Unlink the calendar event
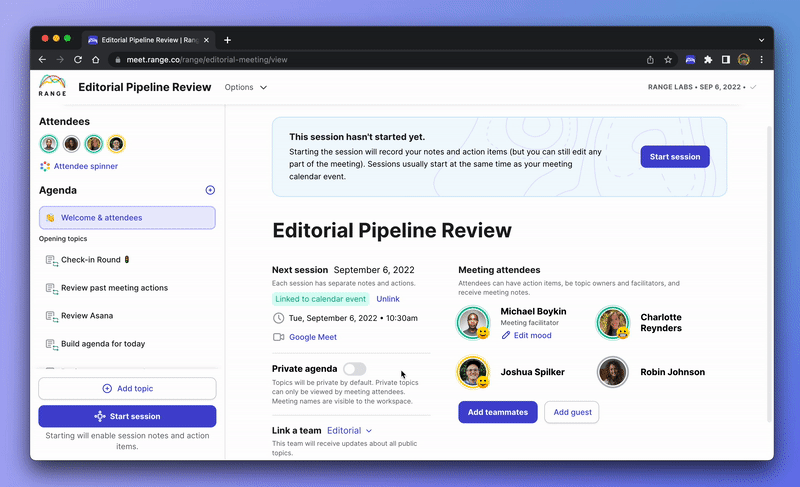Image resolution: width=800 pixels, height=487 pixels. (388, 299)
